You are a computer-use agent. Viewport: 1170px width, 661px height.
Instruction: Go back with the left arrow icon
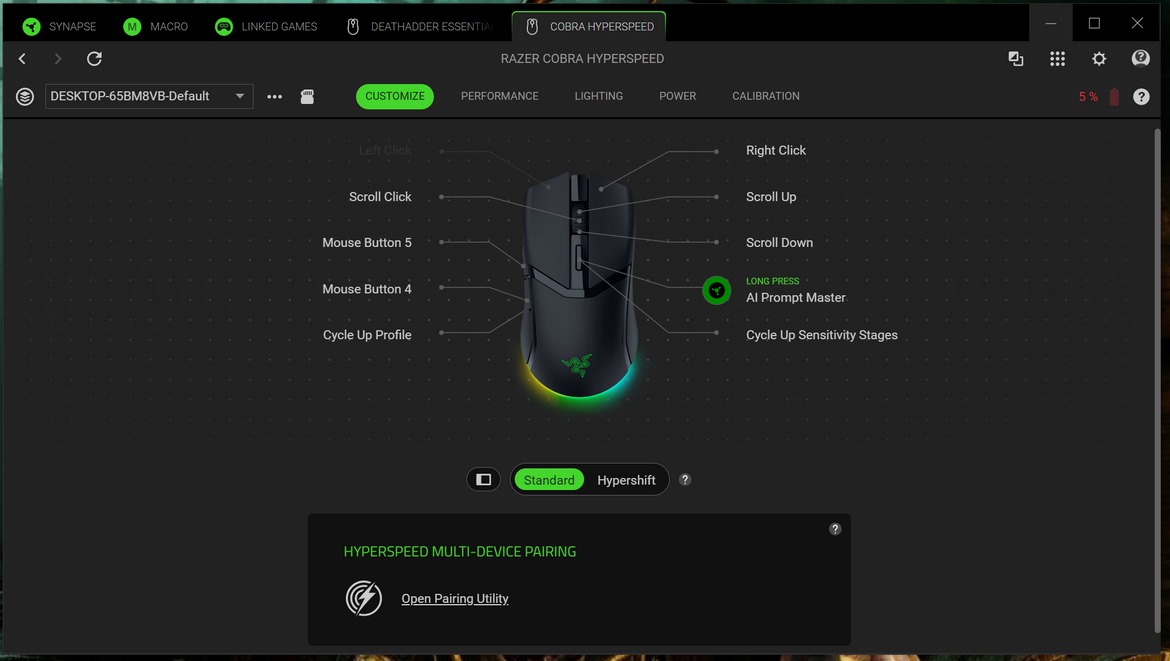coord(22,59)
